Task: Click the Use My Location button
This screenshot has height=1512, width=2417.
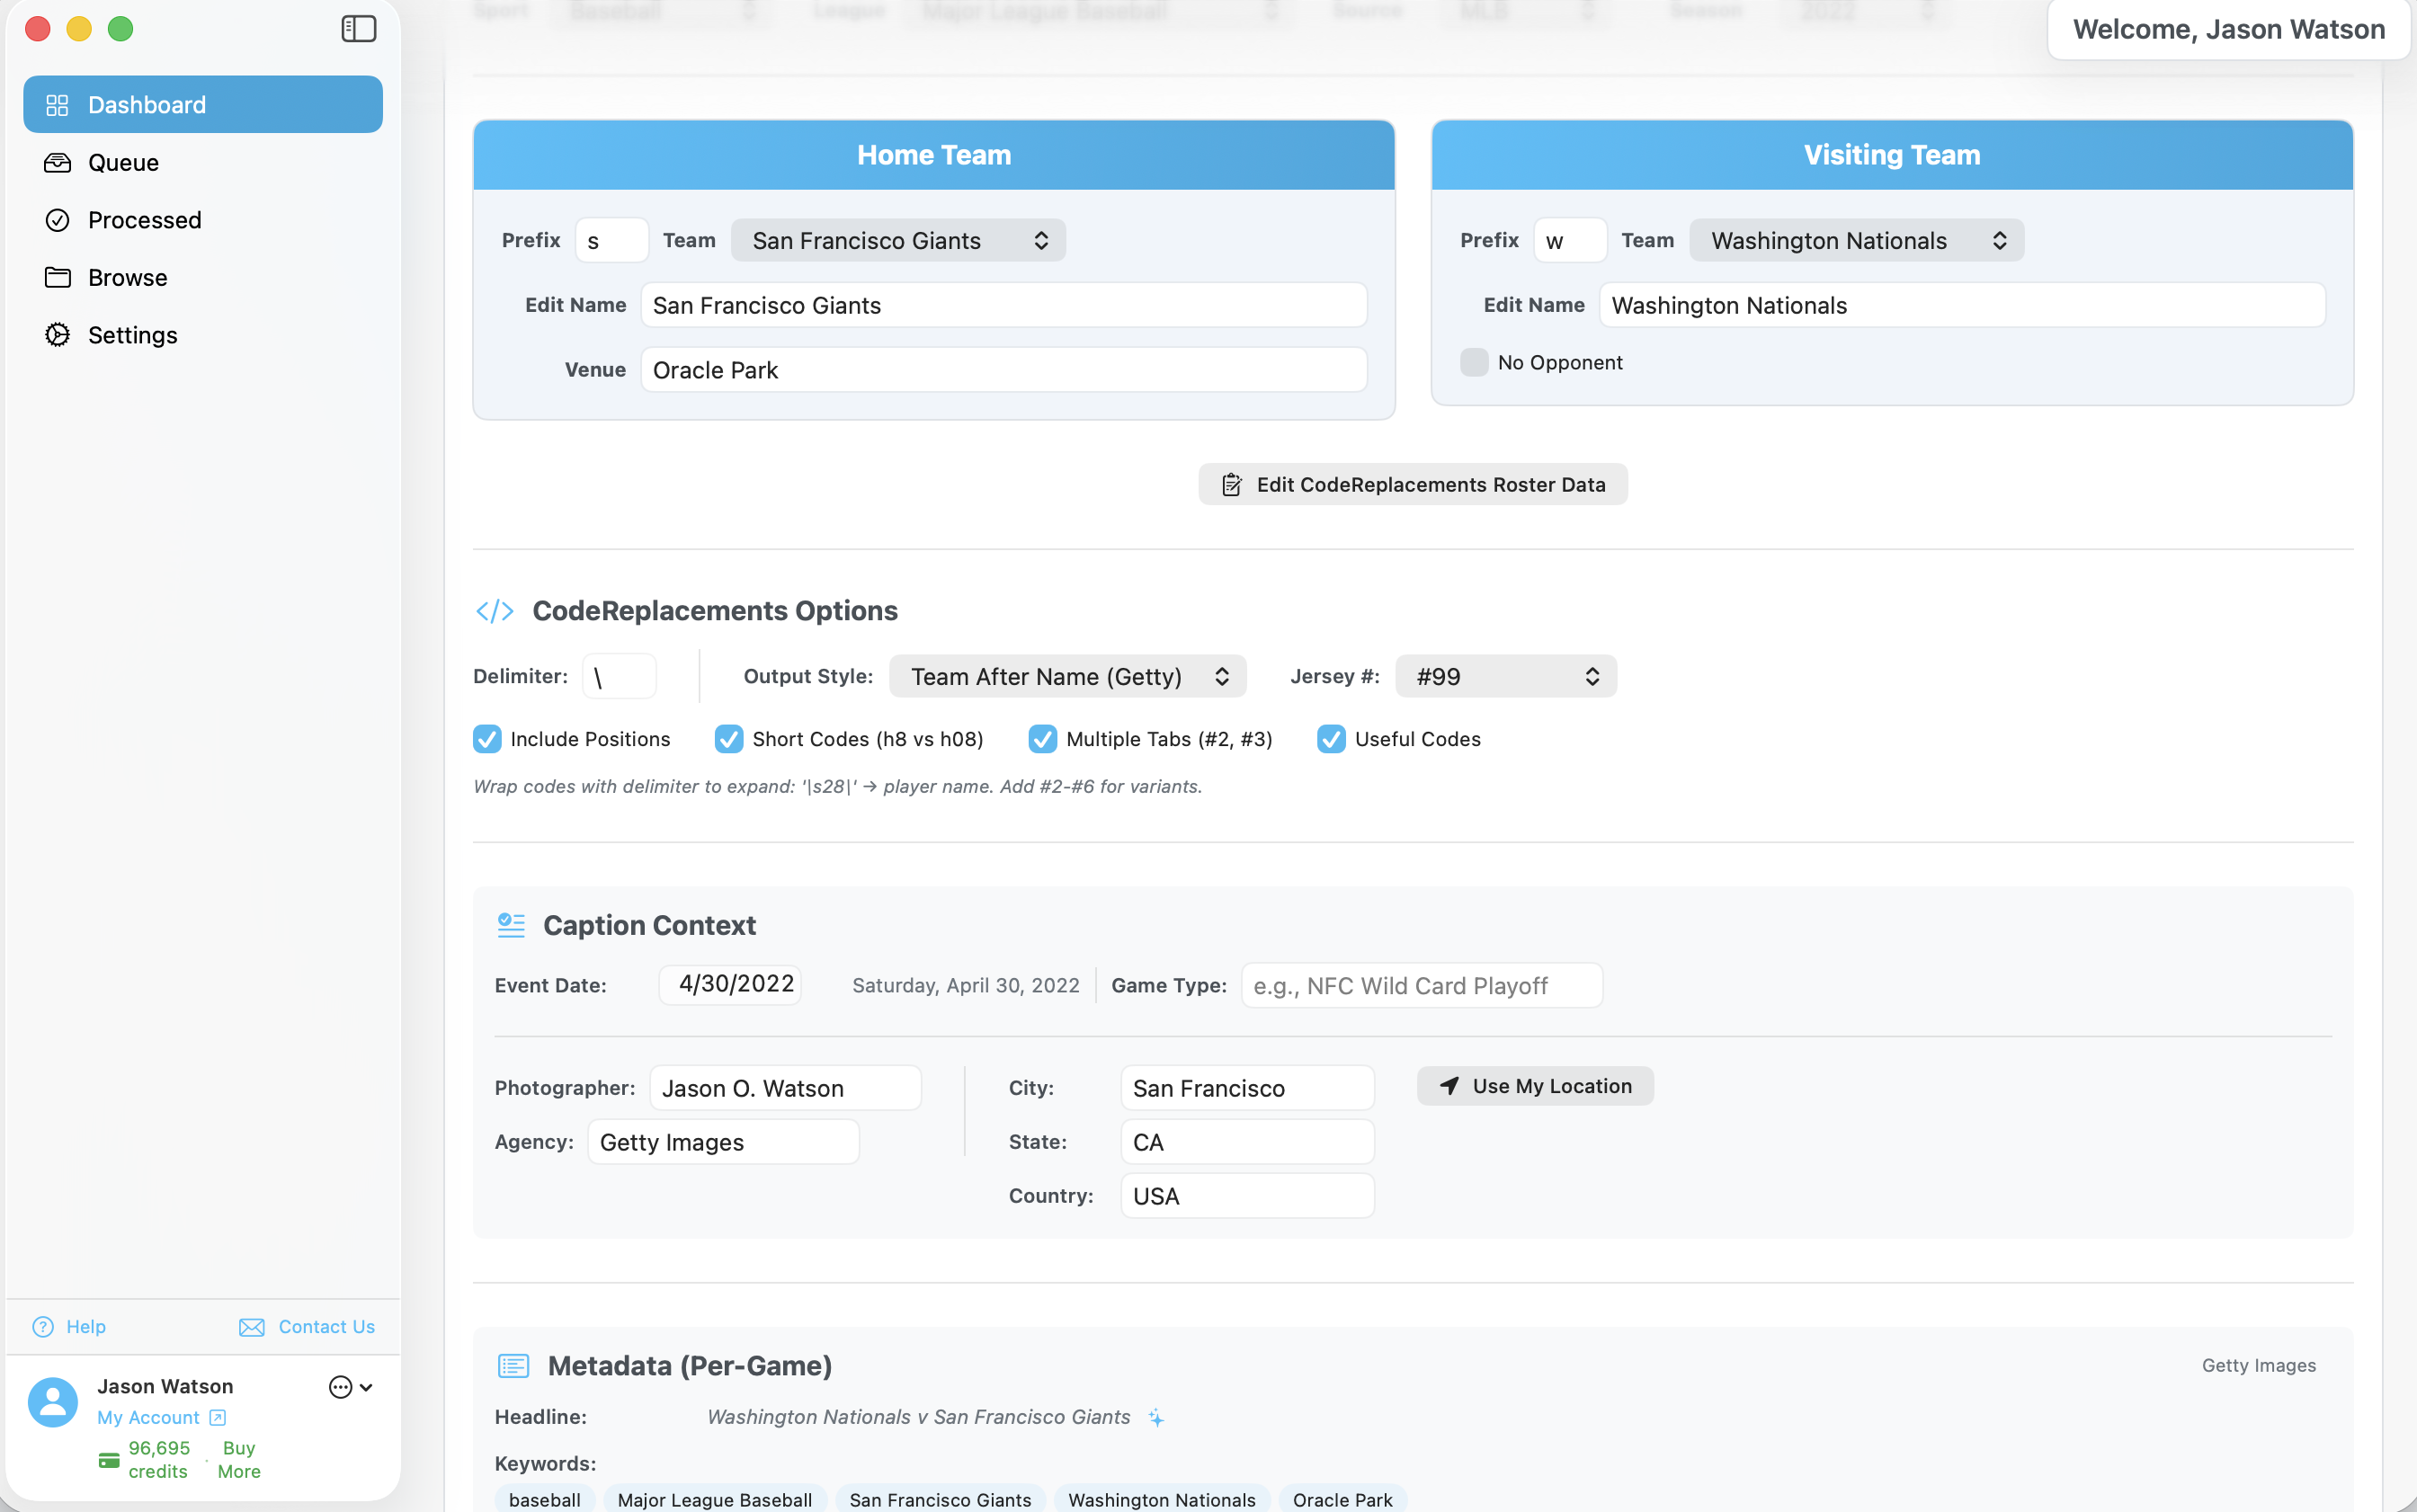Action: point(1534,1085)
